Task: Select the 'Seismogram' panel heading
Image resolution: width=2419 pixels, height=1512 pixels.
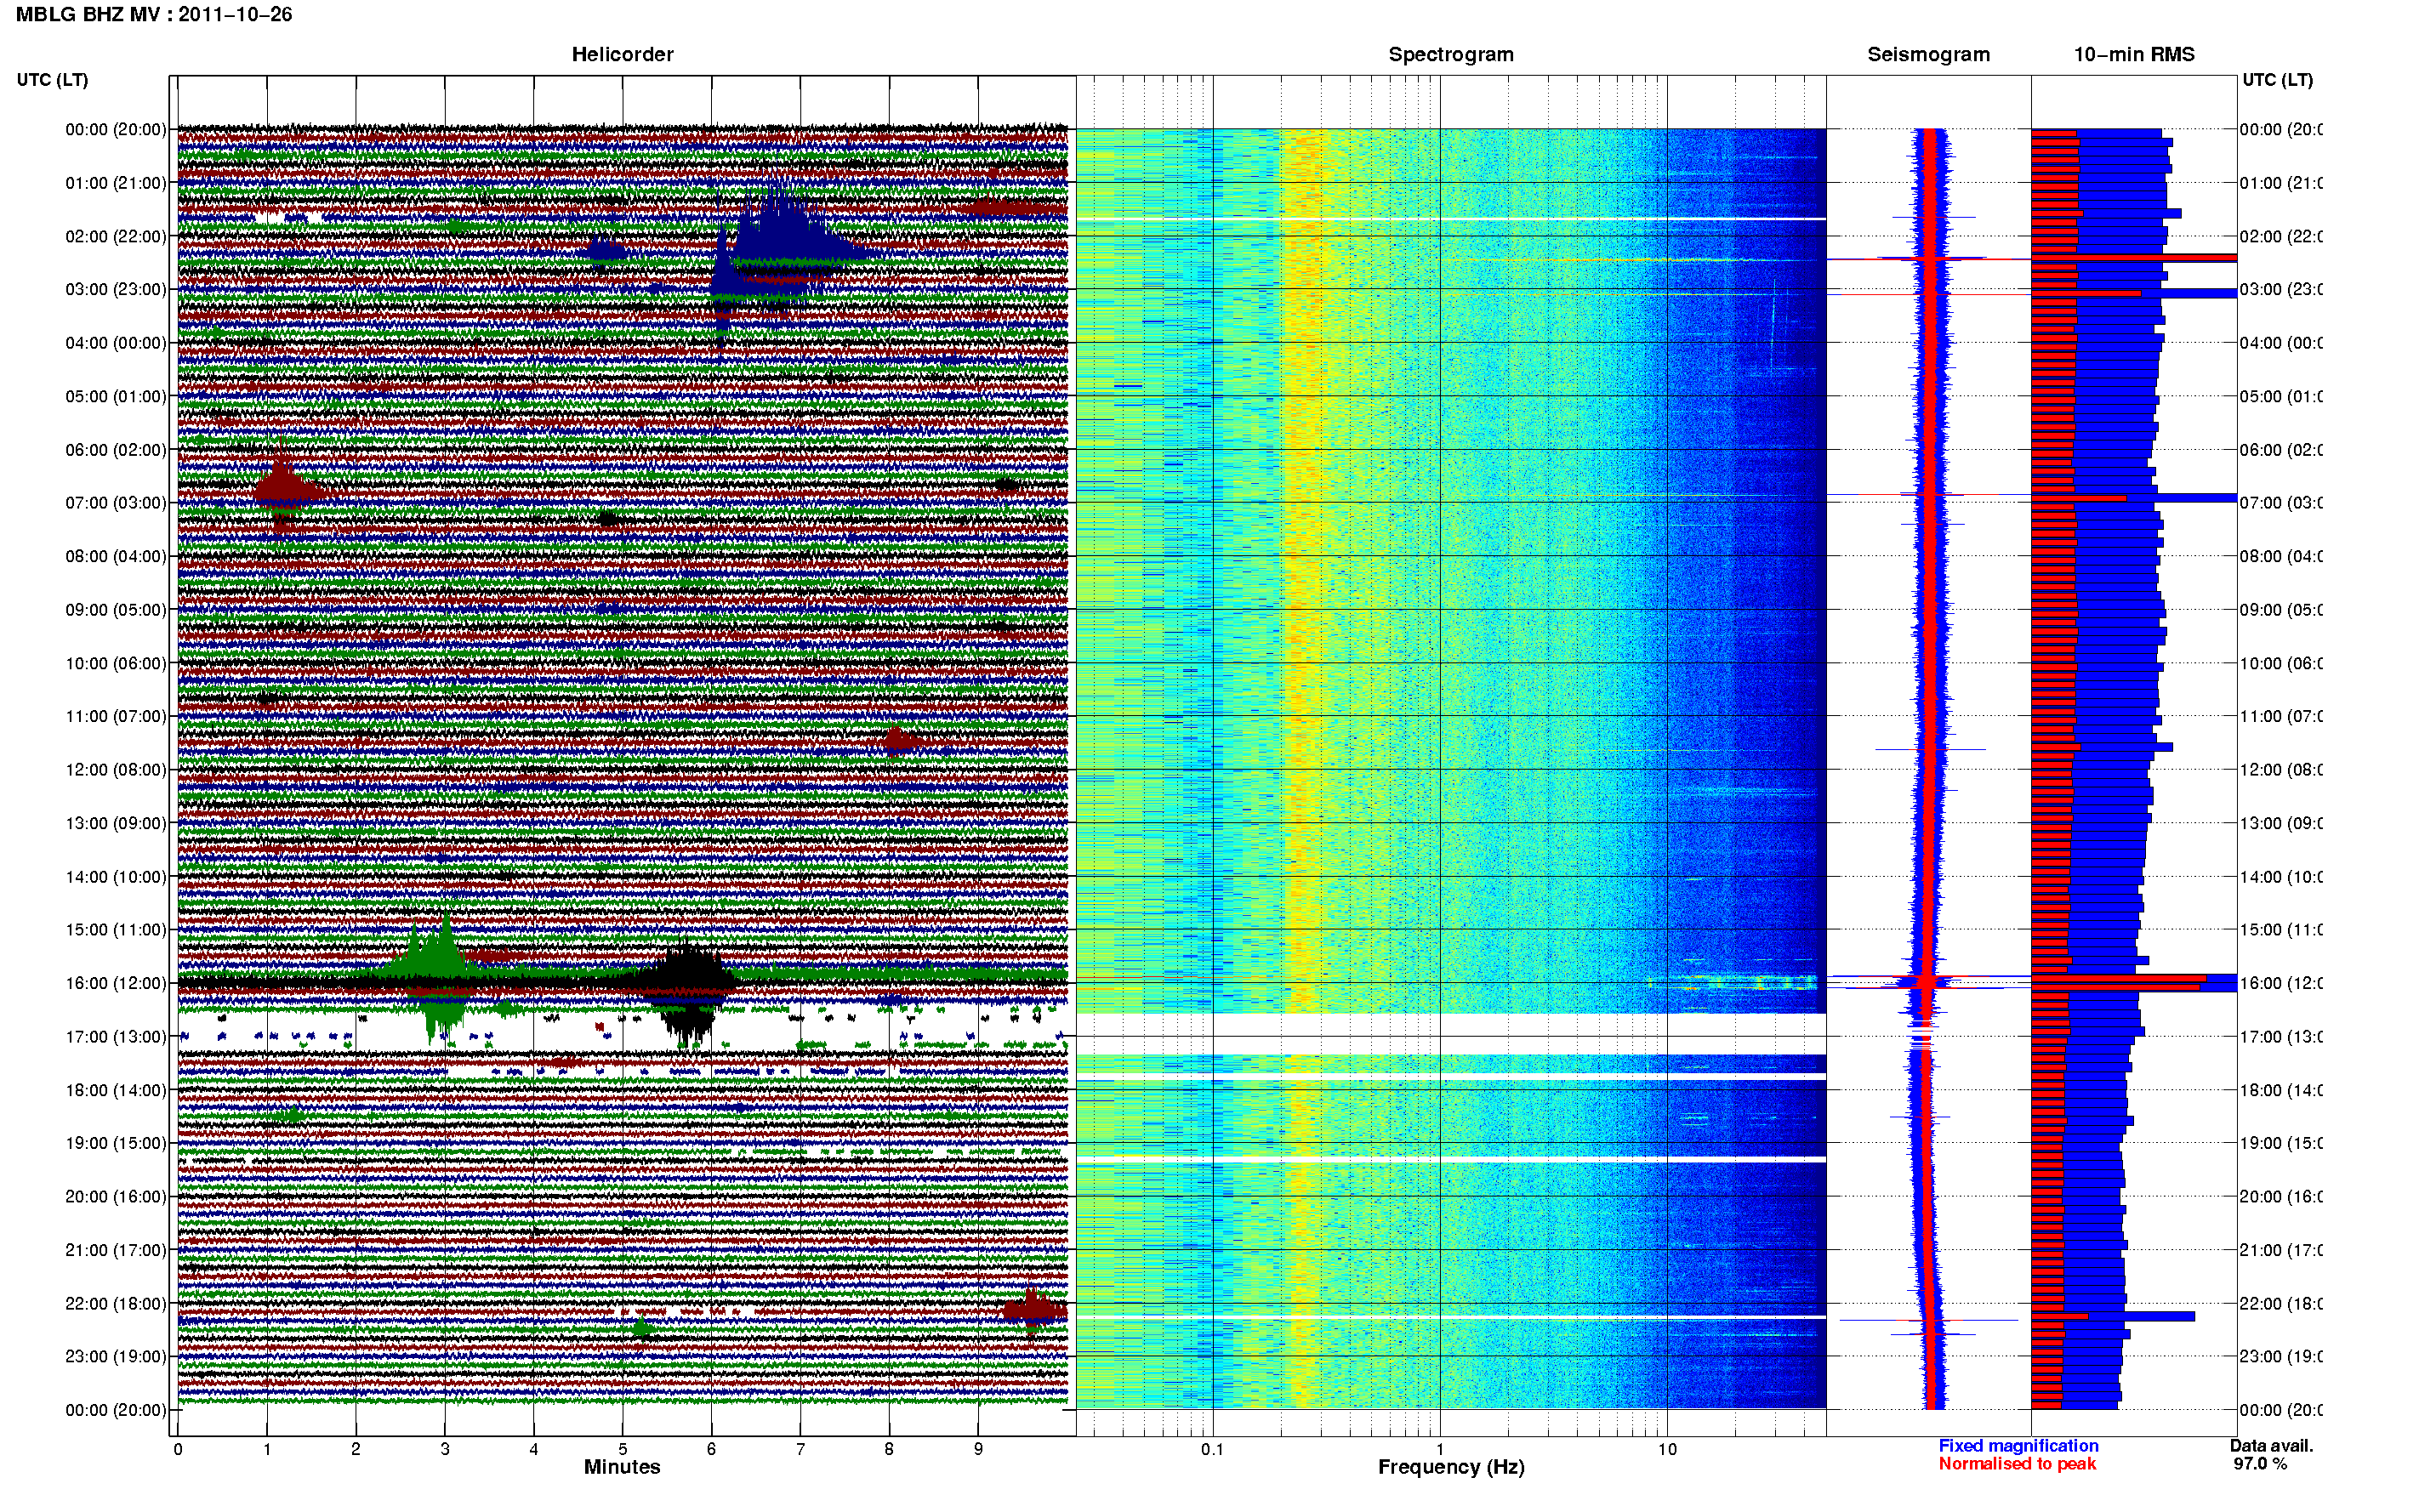Action: (x=1928, y=54)
